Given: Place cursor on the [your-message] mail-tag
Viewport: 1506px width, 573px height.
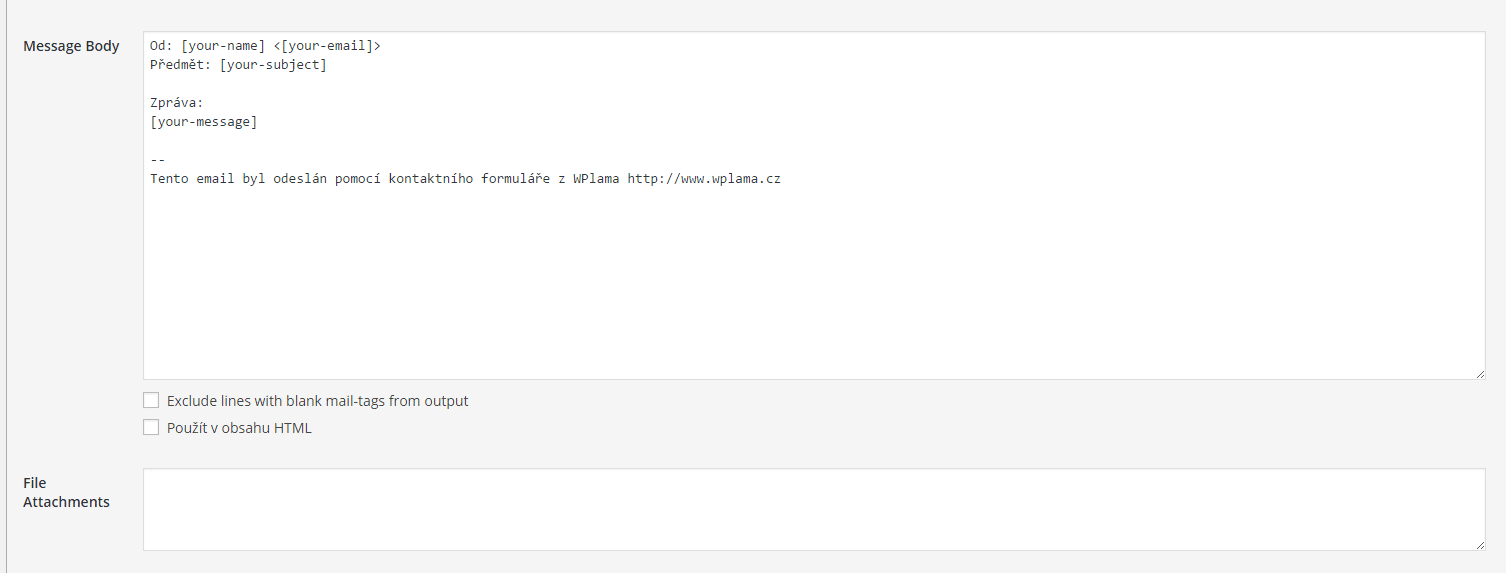Looking at the screenshot, I should [x=204, y=122].
